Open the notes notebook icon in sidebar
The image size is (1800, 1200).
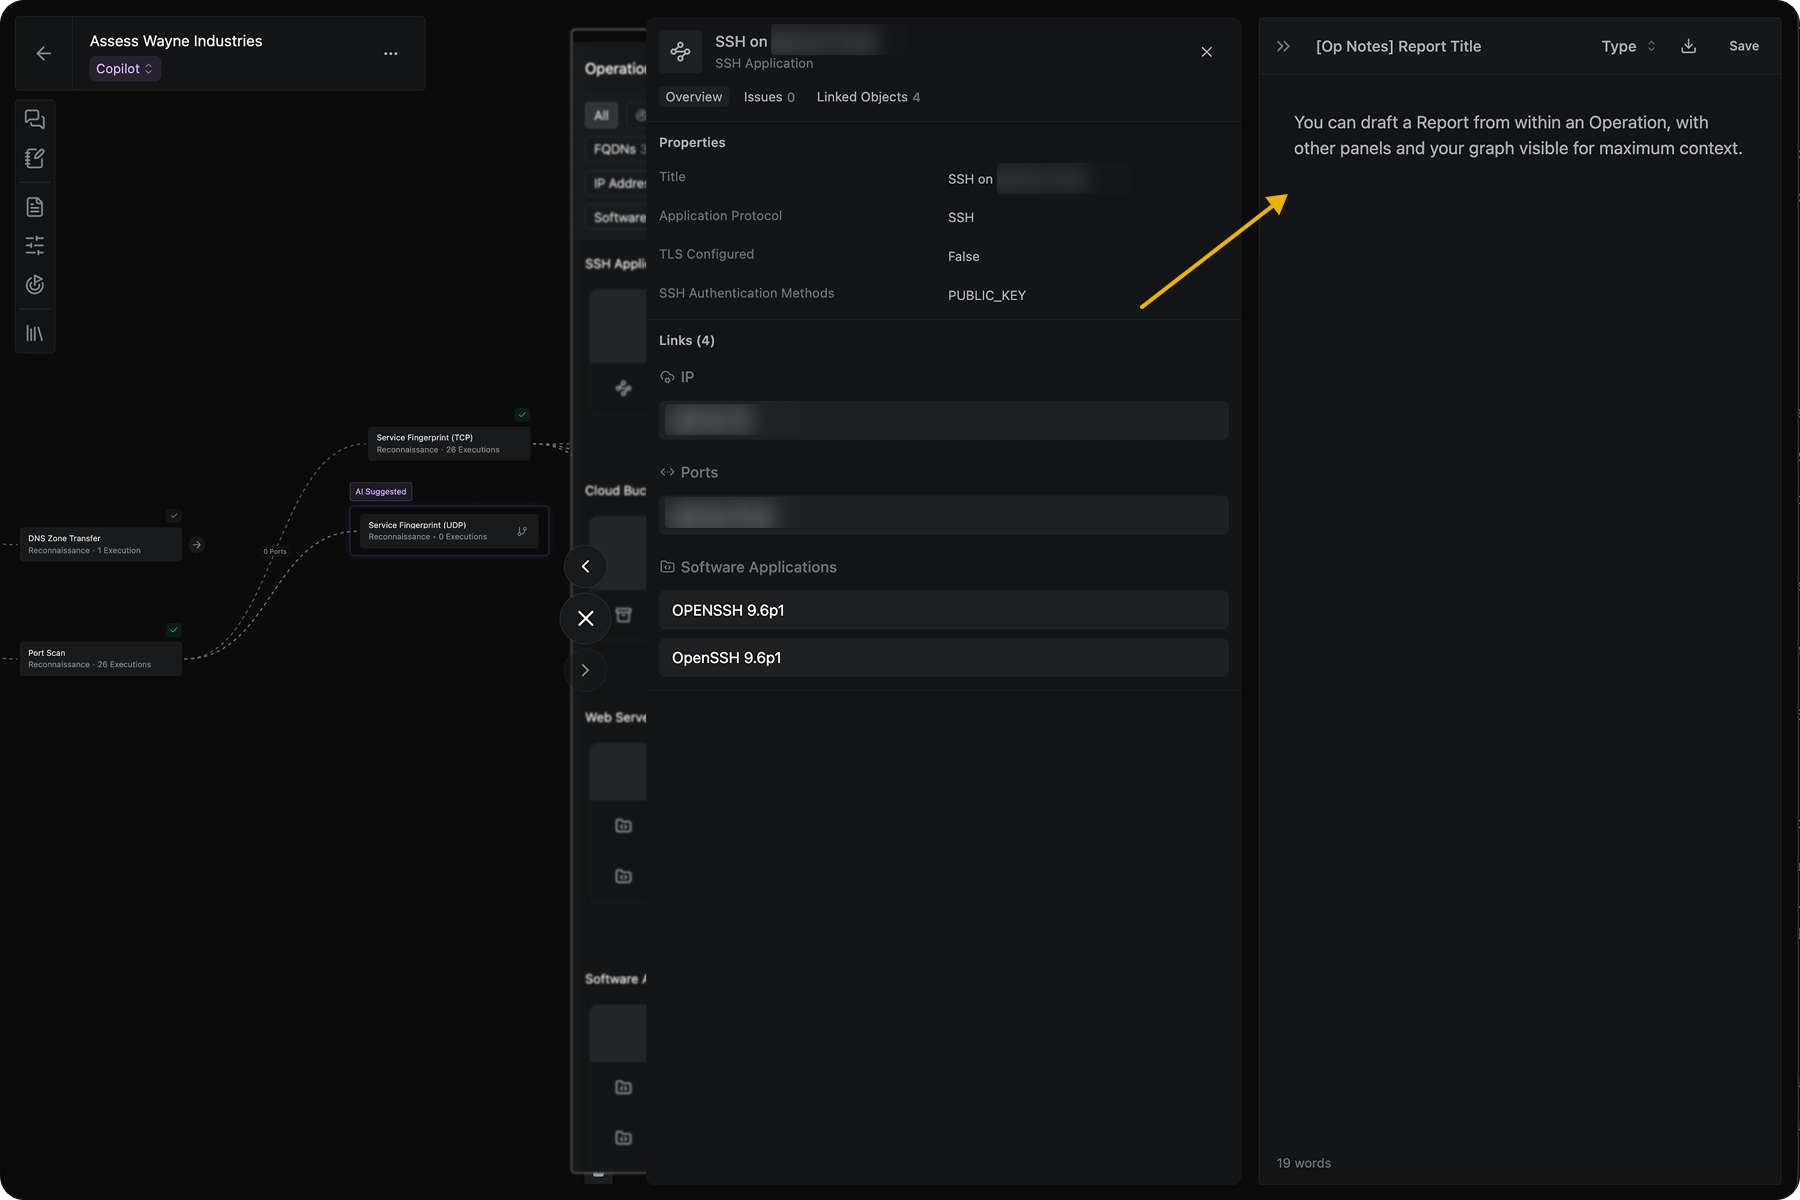click(x=35, y=159)
